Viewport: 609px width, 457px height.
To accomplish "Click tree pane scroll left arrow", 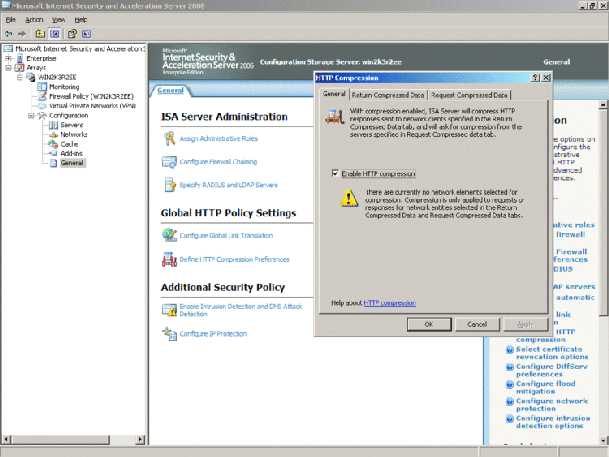I will pyautogui.click(x=6, y=440).
